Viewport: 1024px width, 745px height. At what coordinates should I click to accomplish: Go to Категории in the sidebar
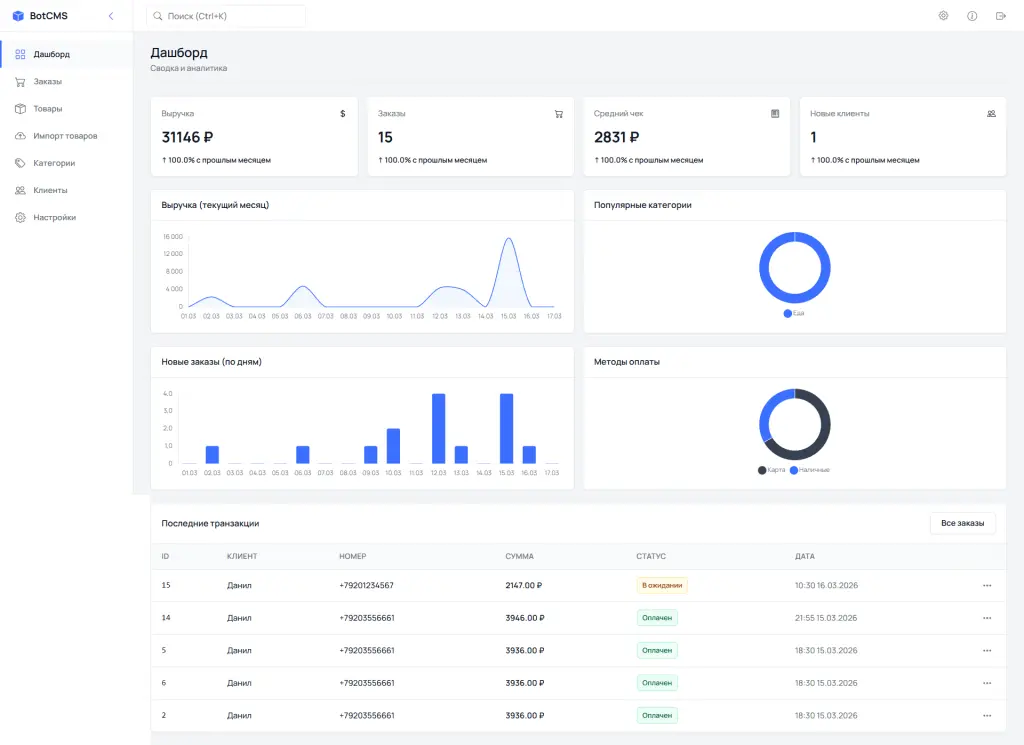tap(54, 163)
